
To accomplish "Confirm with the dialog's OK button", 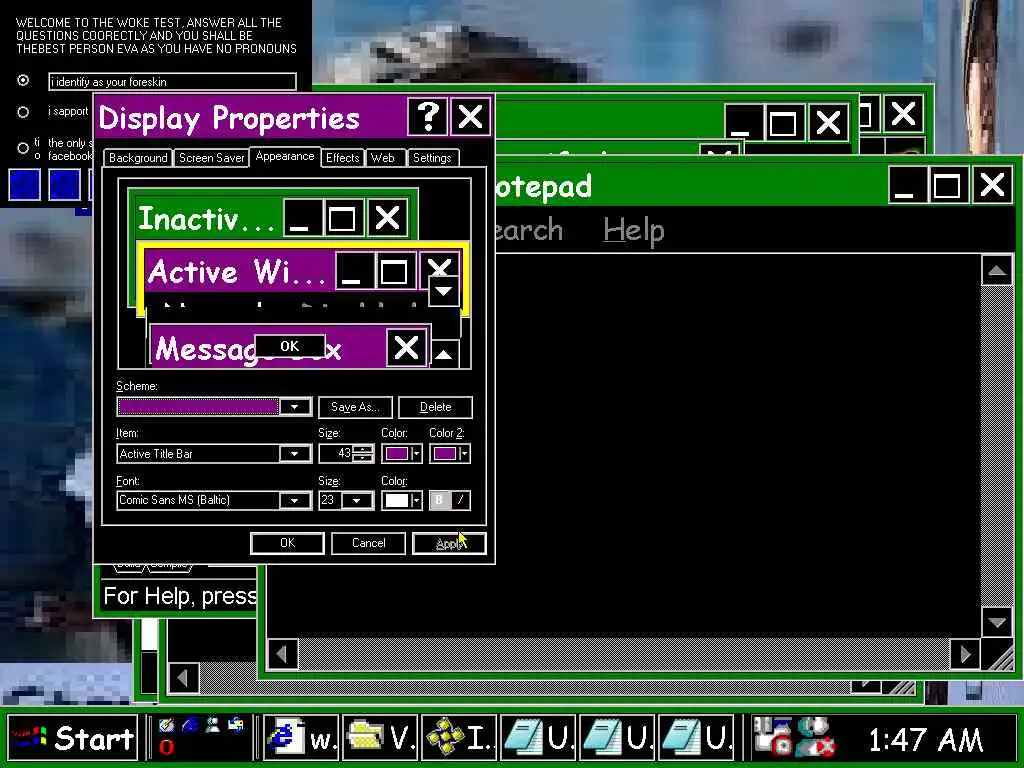I will pos(287,543).
